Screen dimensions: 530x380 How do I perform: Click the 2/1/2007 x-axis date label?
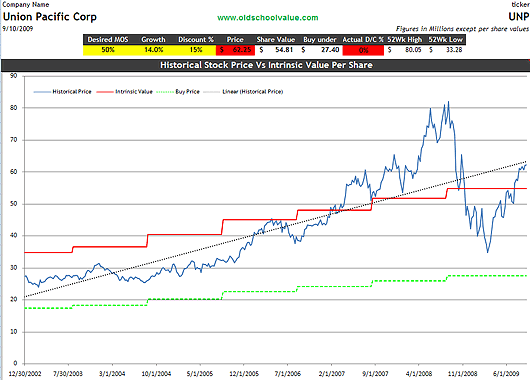332,374
